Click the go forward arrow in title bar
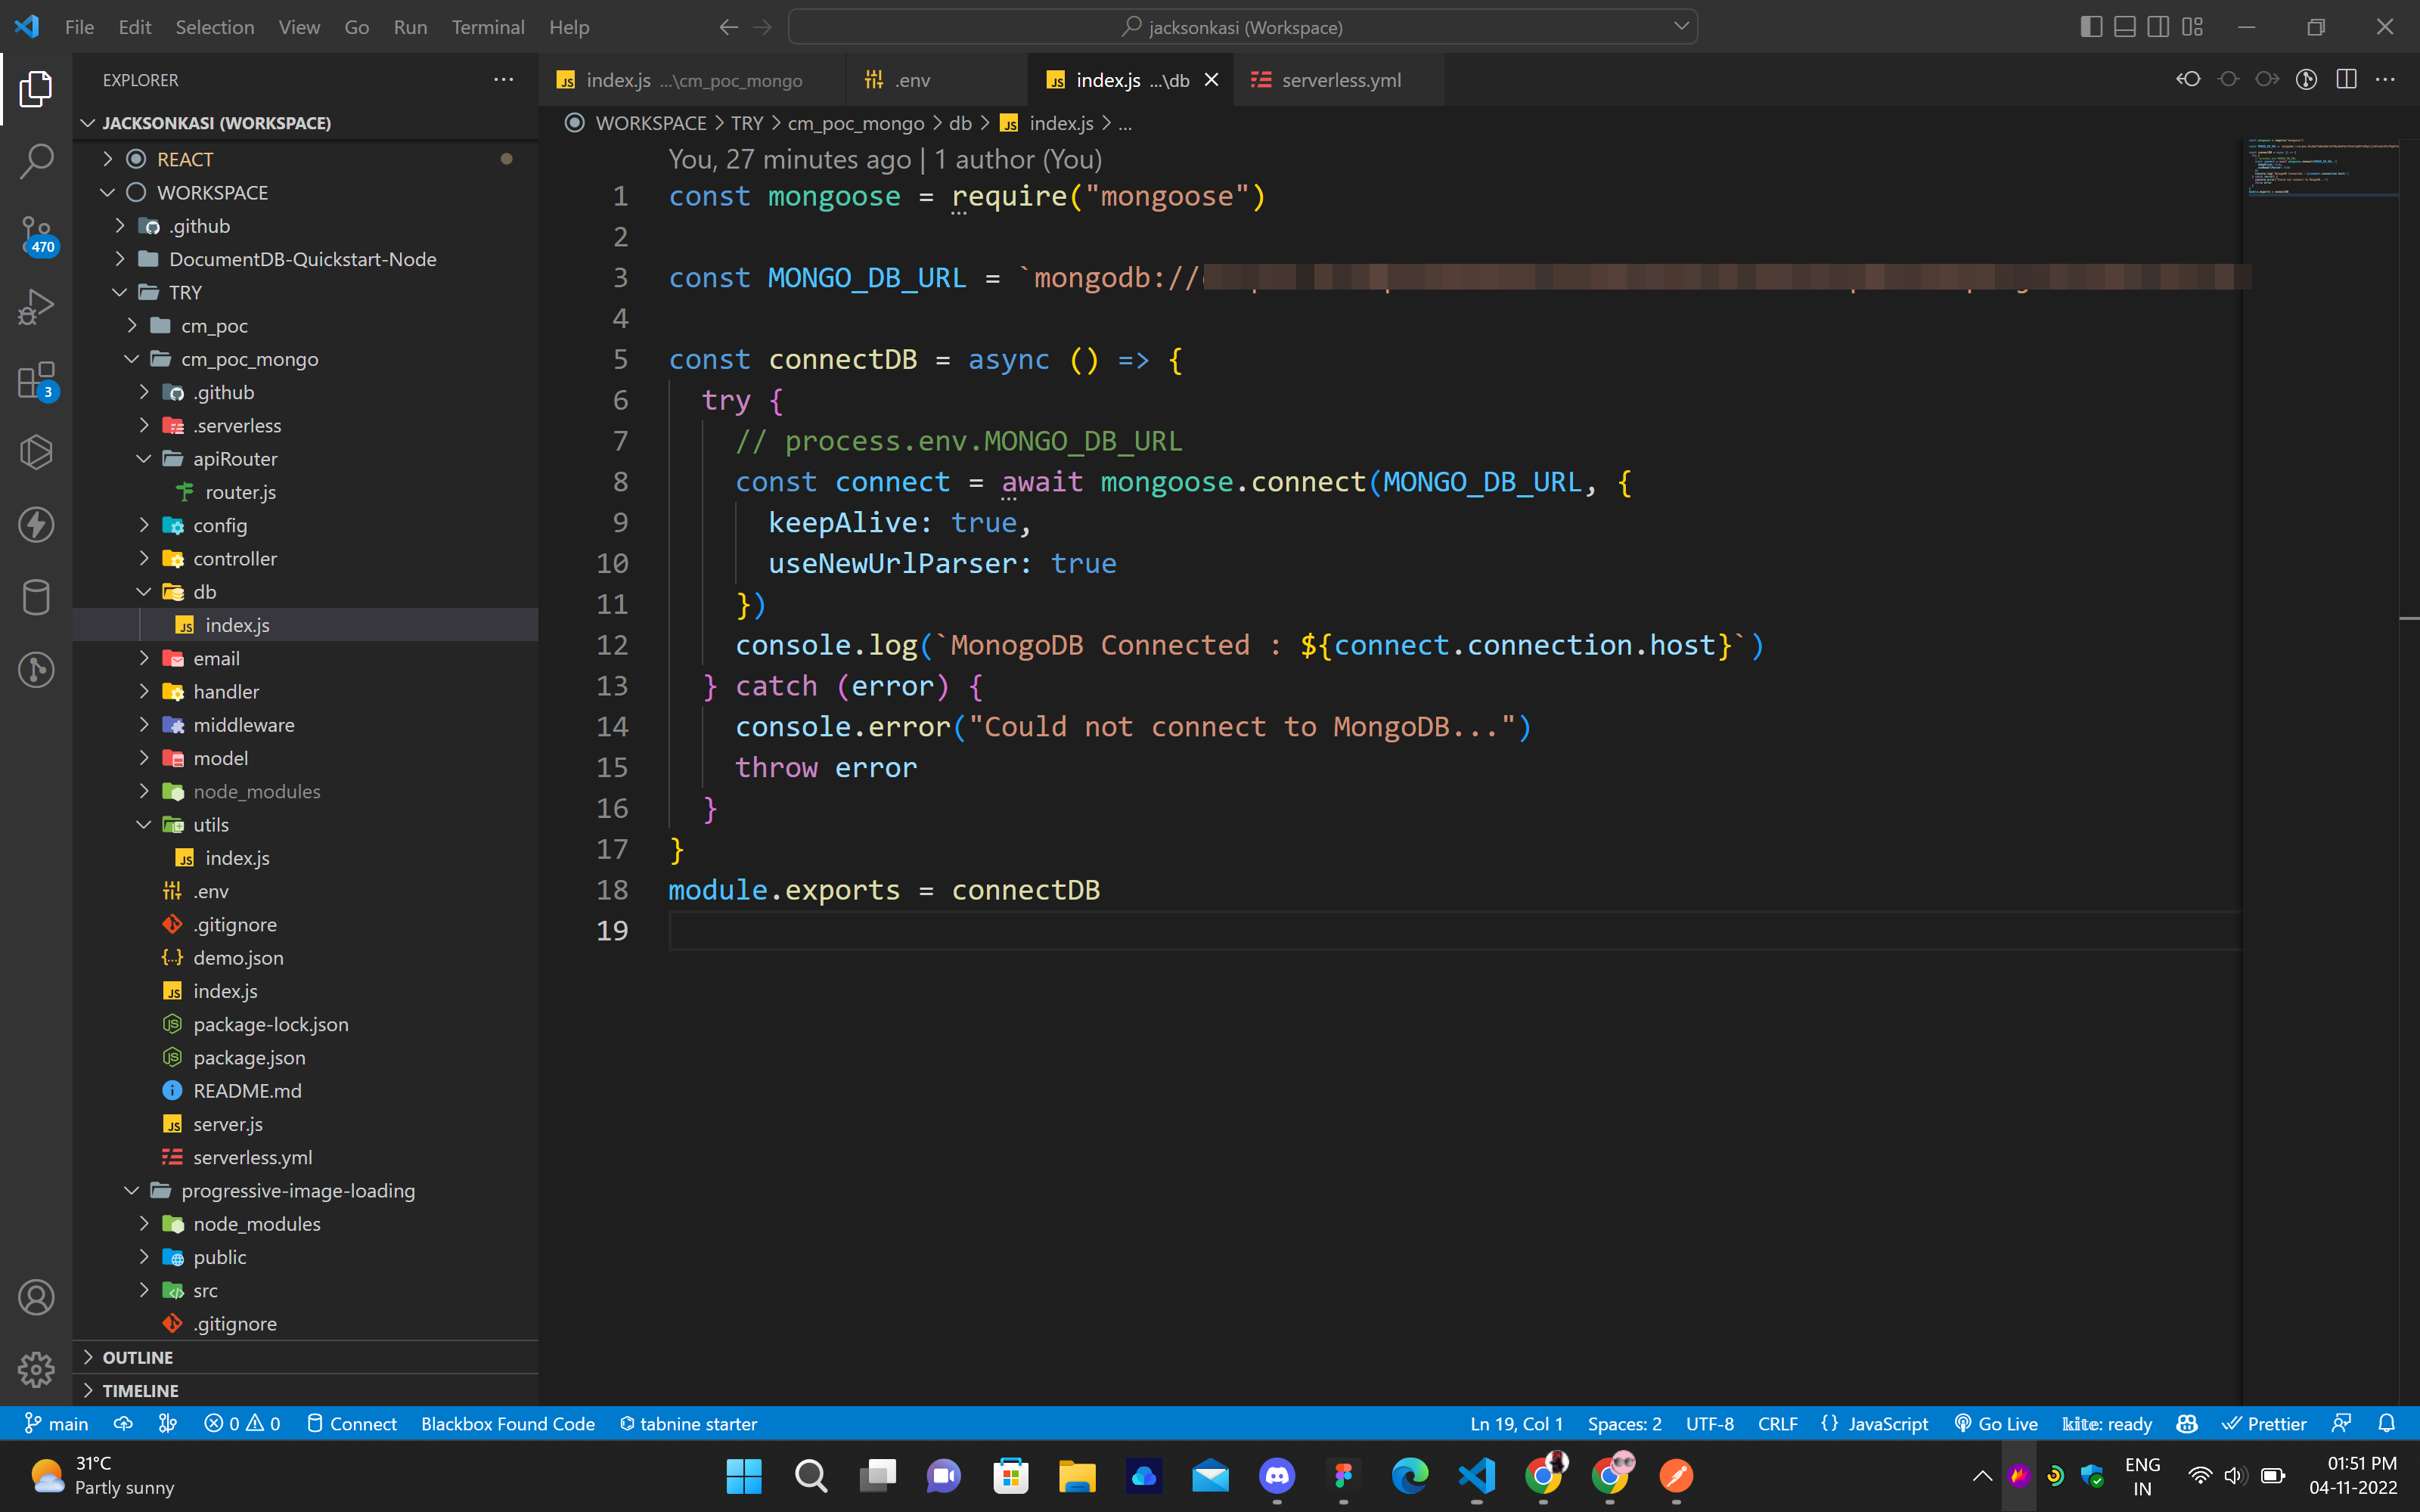 pyautogui.click(x=763, y=27)
